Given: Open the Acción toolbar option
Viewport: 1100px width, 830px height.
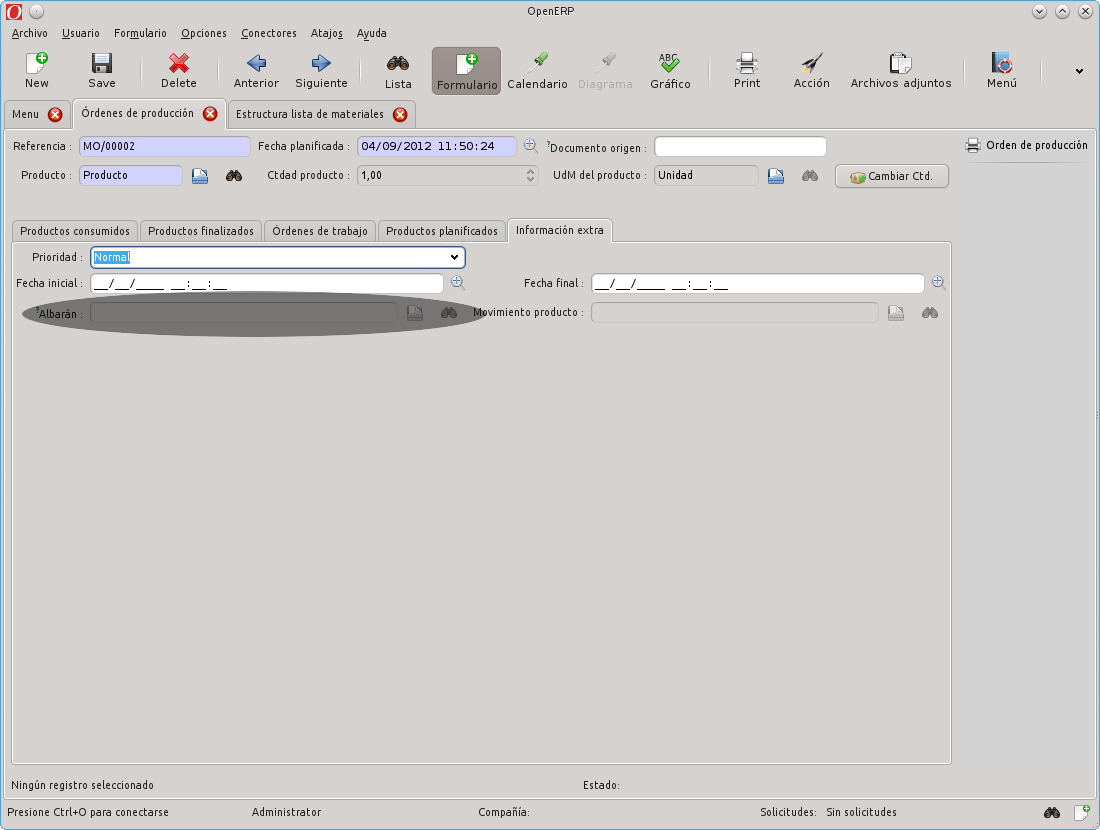Looking at the screenshot, I should 812,71.
